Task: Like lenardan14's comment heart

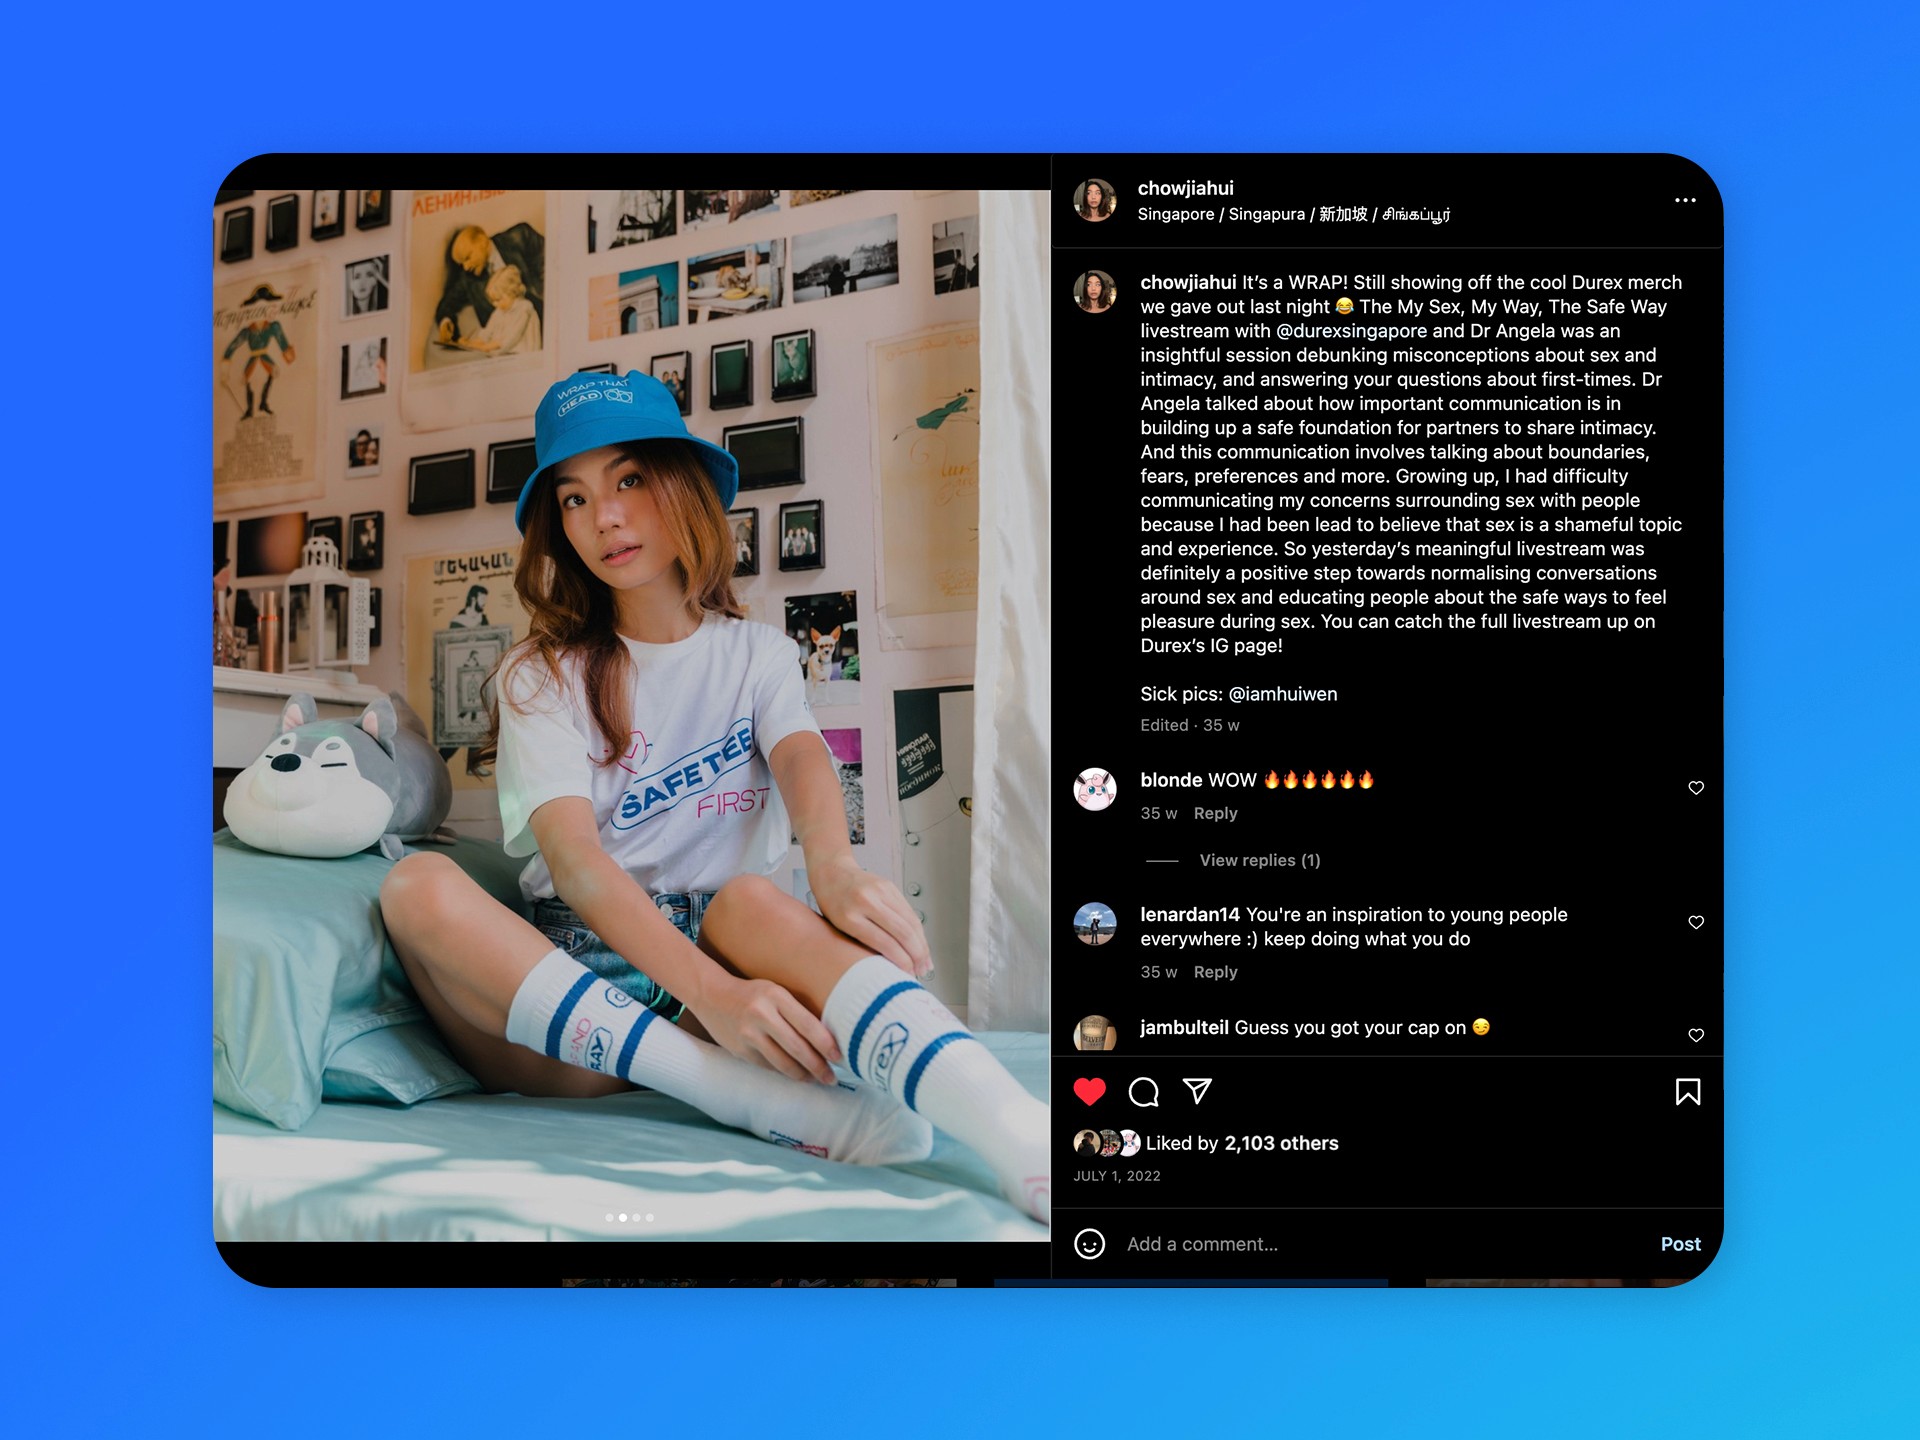Action: point(1696,922)
